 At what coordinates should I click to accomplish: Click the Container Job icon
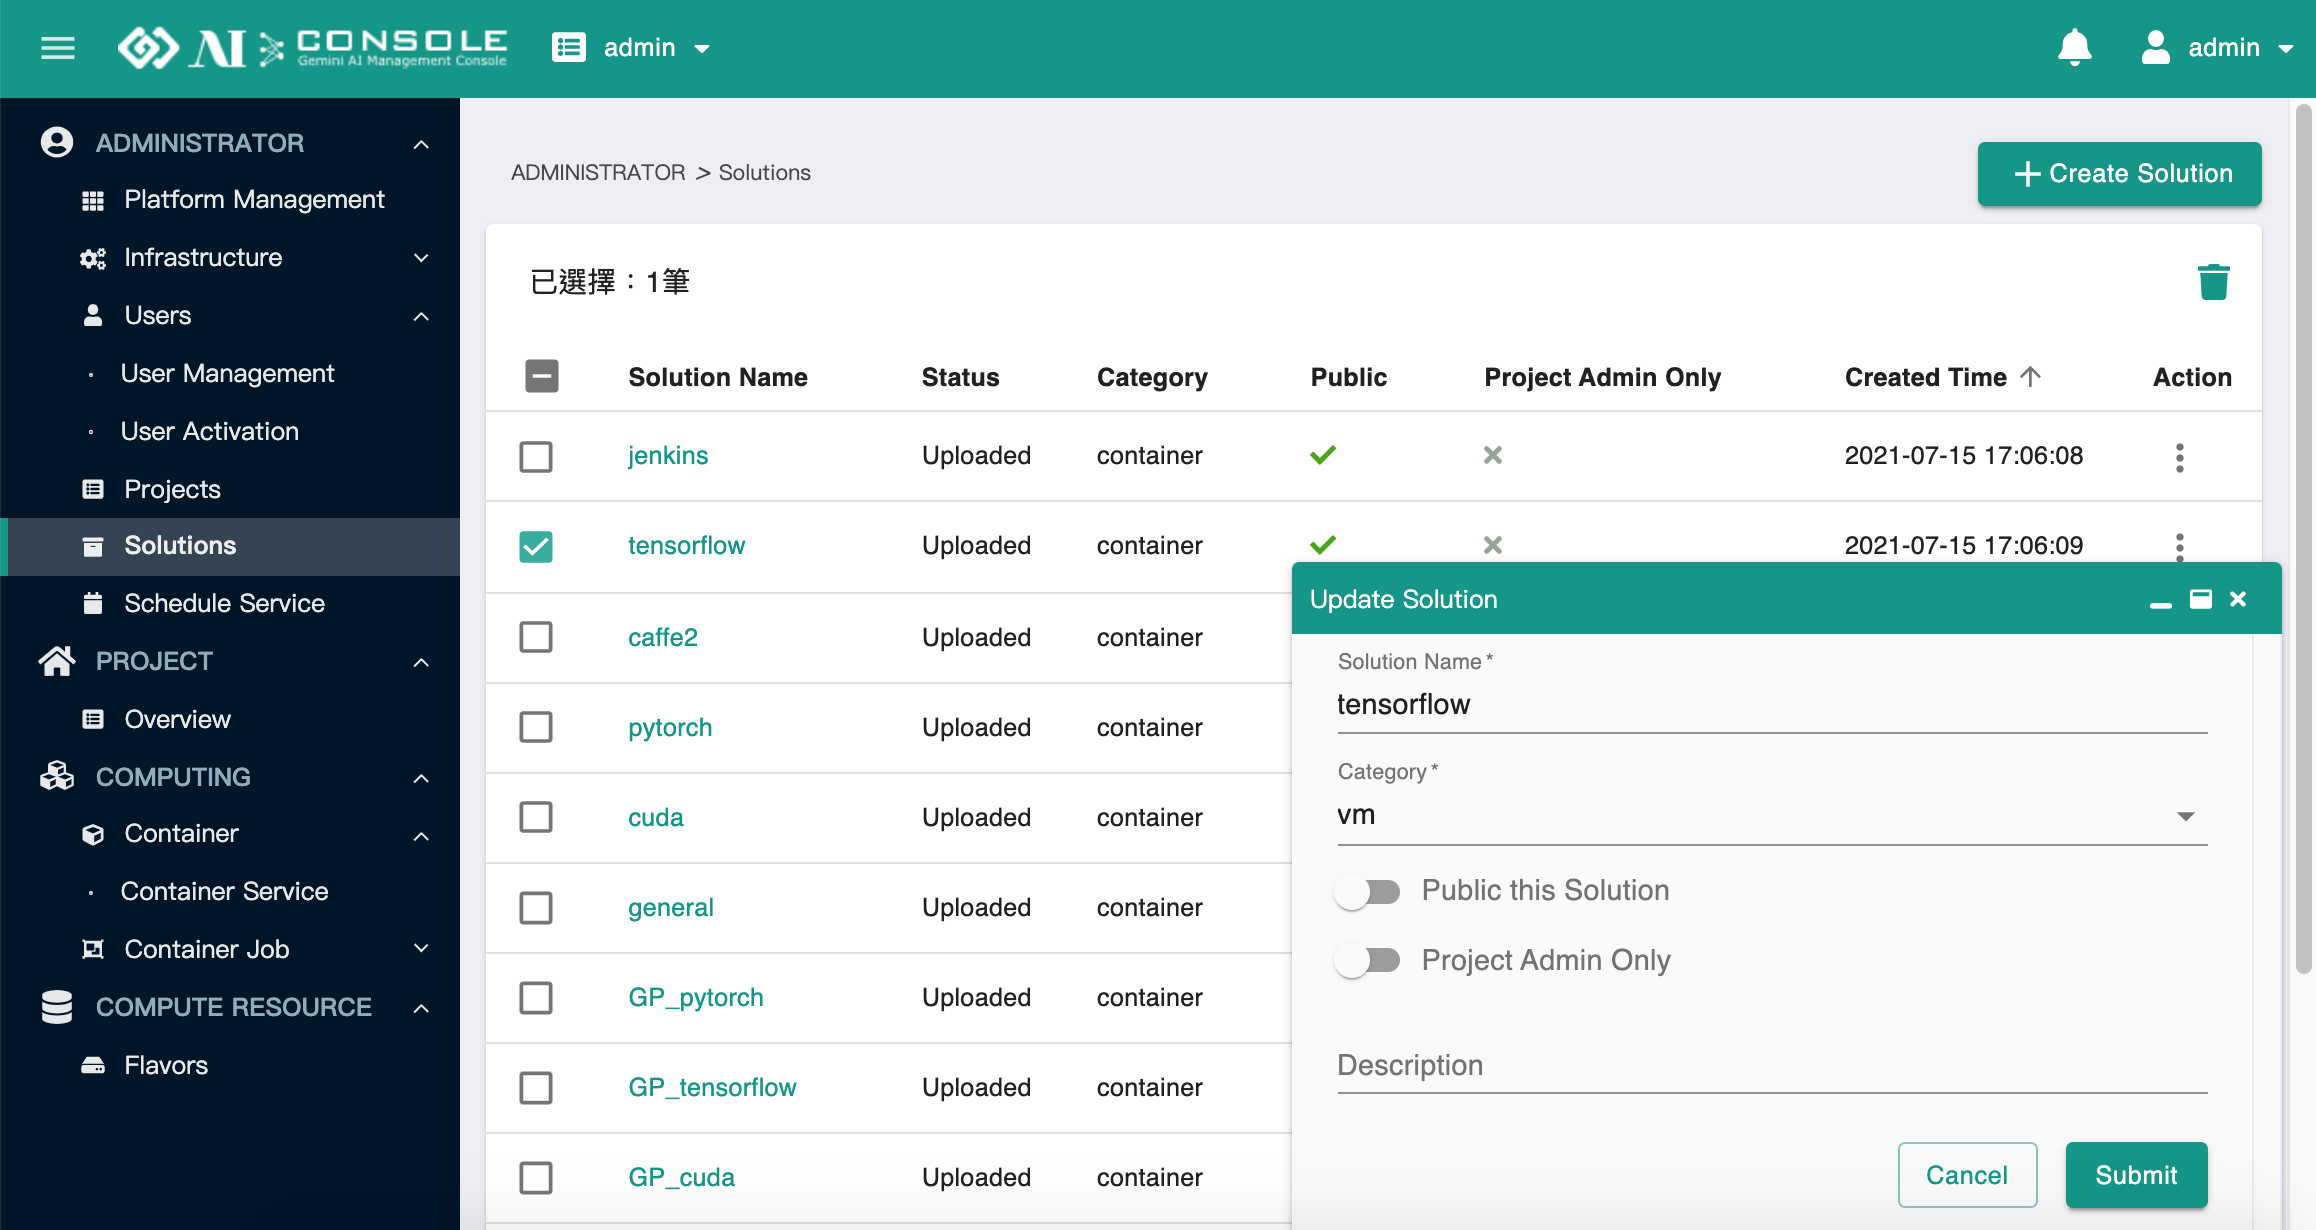(93, 949)
